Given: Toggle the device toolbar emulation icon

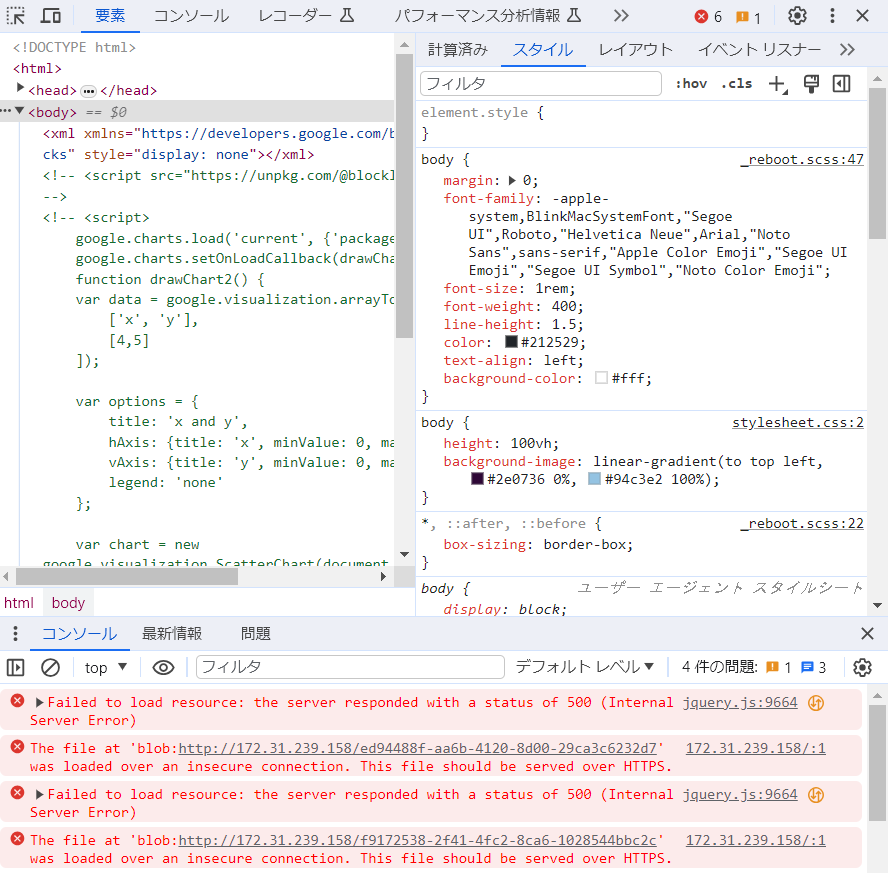Looking at the screenshot, I should point(51,16).
